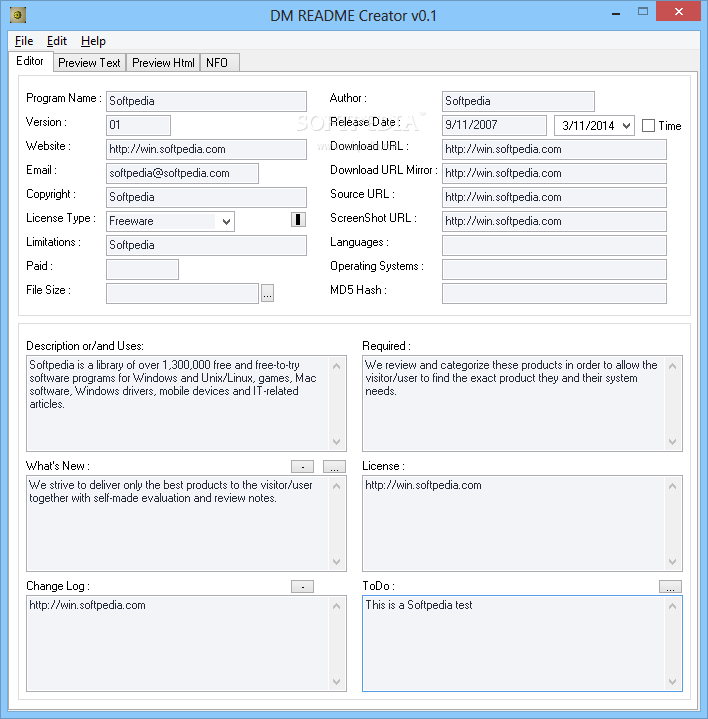The image size is (708, 719).
Task: Click License scrollbar down arrow
Action: [x=673, y=562]
